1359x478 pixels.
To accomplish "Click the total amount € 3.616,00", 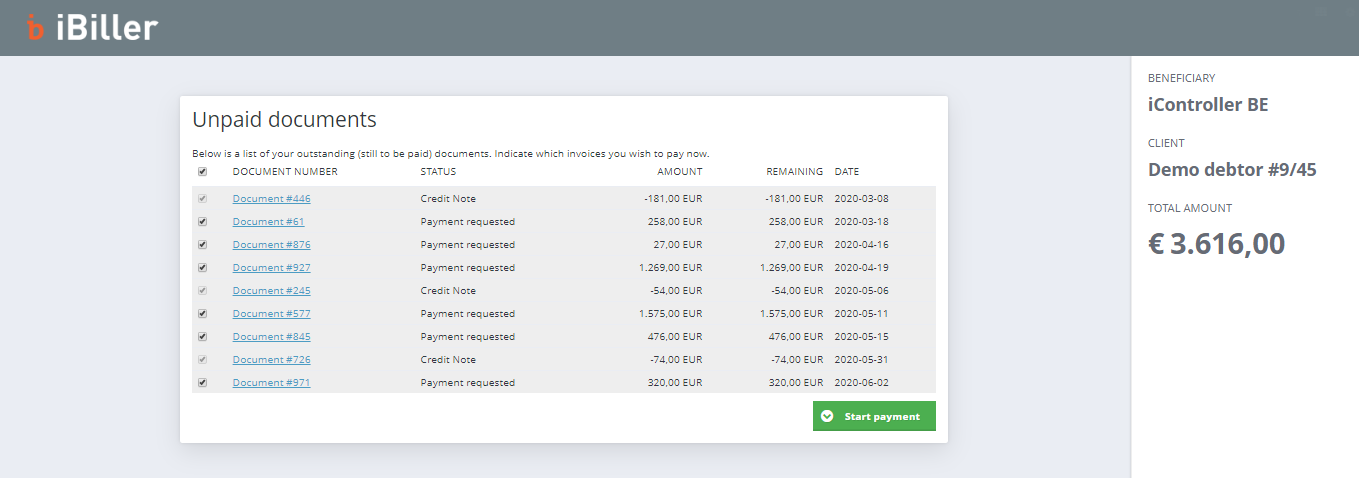I will [1216, 243].
